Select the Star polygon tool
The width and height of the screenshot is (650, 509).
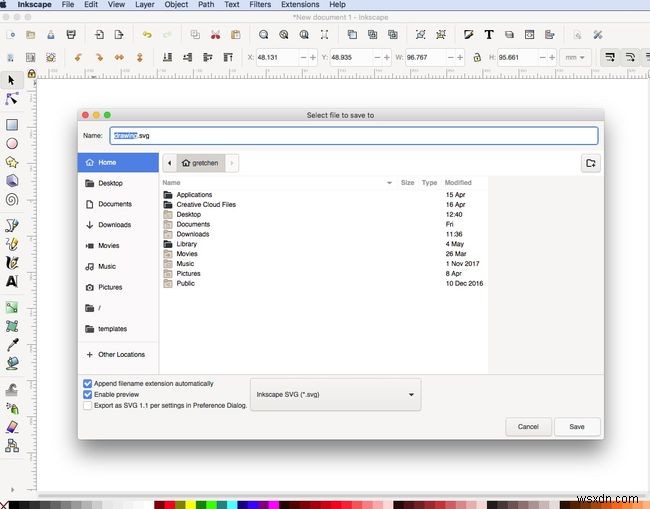point(12,162)
